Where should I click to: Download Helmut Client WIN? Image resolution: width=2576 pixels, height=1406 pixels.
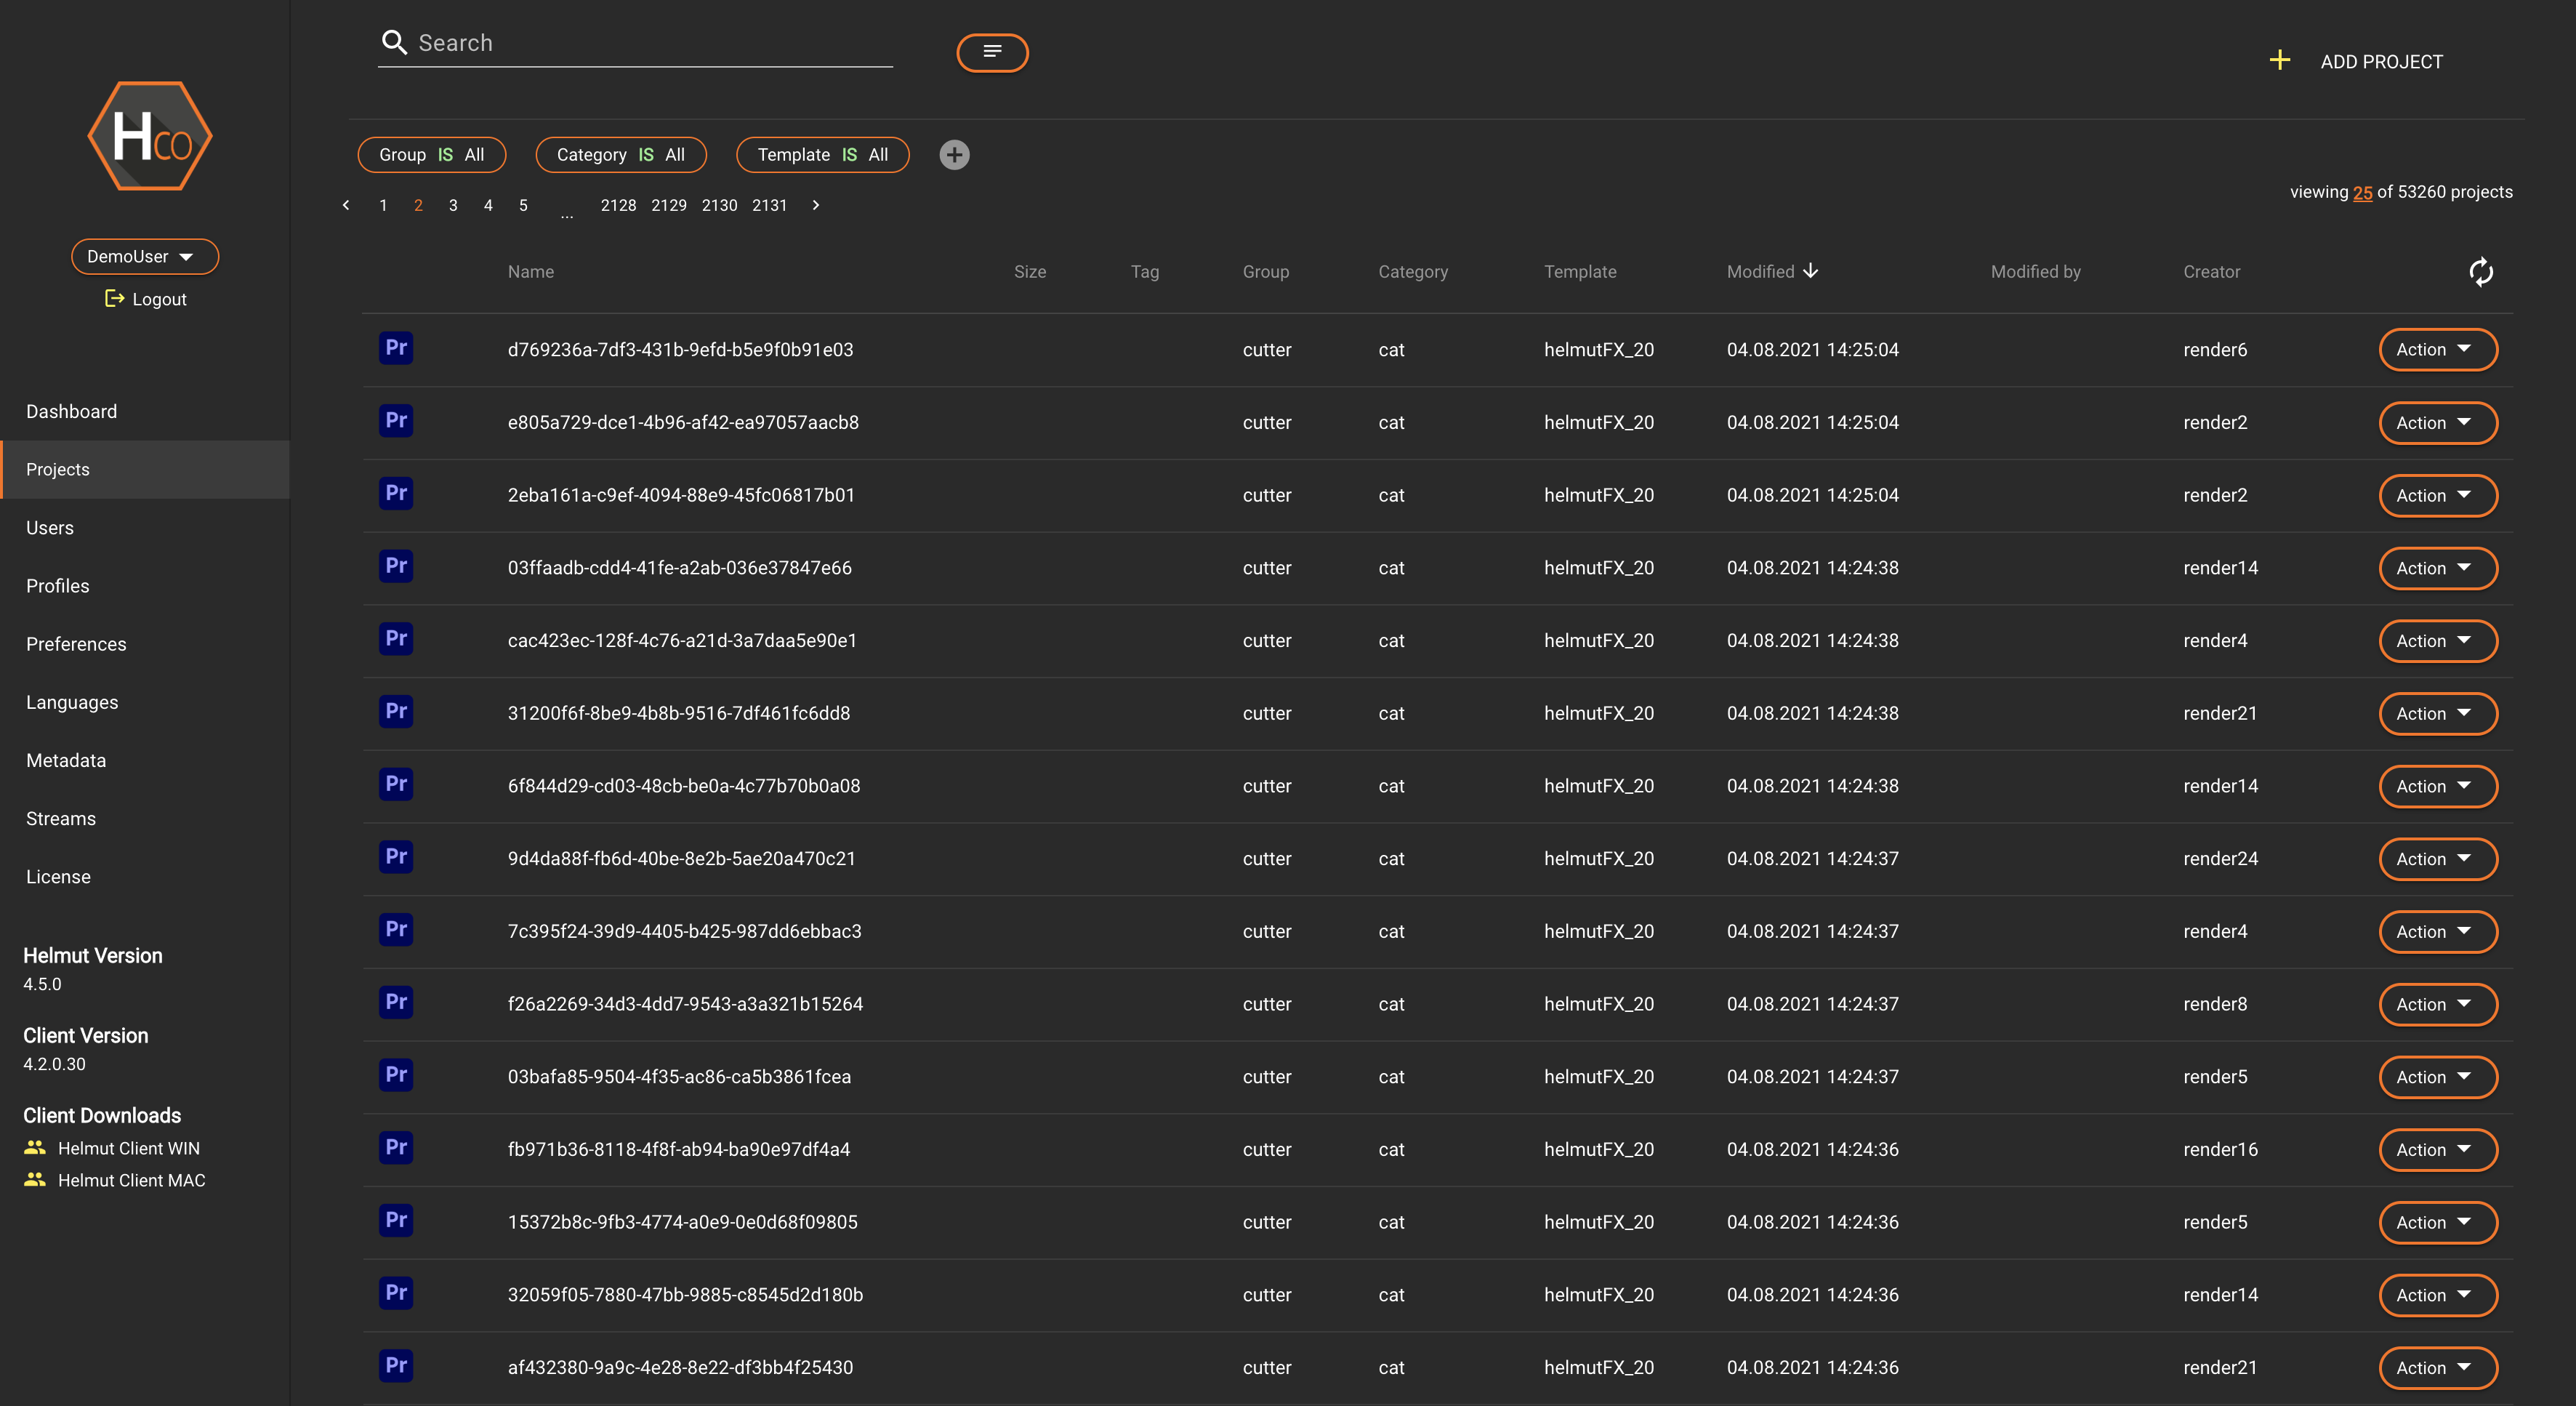[x=128, y=1148]
